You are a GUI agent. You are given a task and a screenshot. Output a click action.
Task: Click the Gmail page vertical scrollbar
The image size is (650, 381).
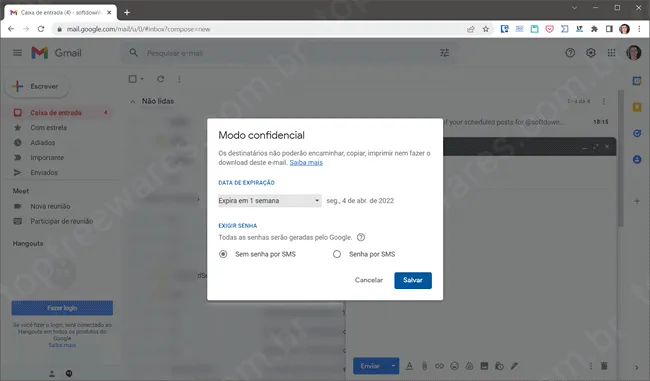[x=621, y=158]
